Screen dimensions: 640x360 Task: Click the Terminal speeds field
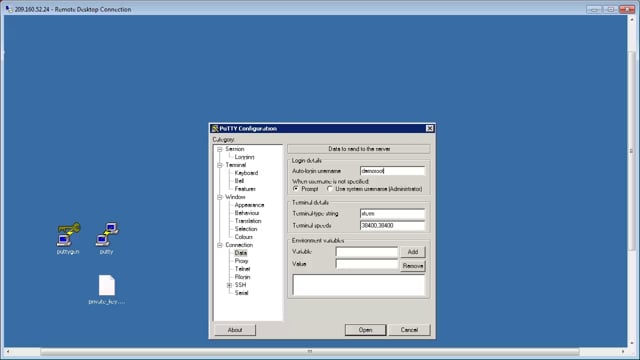pos(392,225)
